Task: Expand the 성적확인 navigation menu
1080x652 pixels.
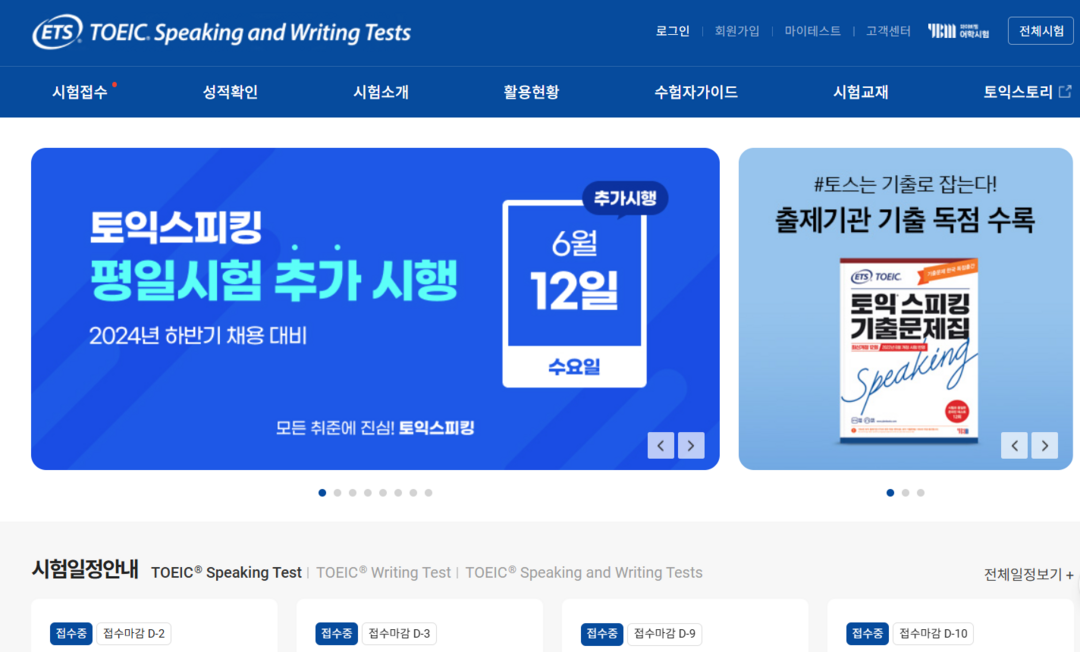Action: 230,92
